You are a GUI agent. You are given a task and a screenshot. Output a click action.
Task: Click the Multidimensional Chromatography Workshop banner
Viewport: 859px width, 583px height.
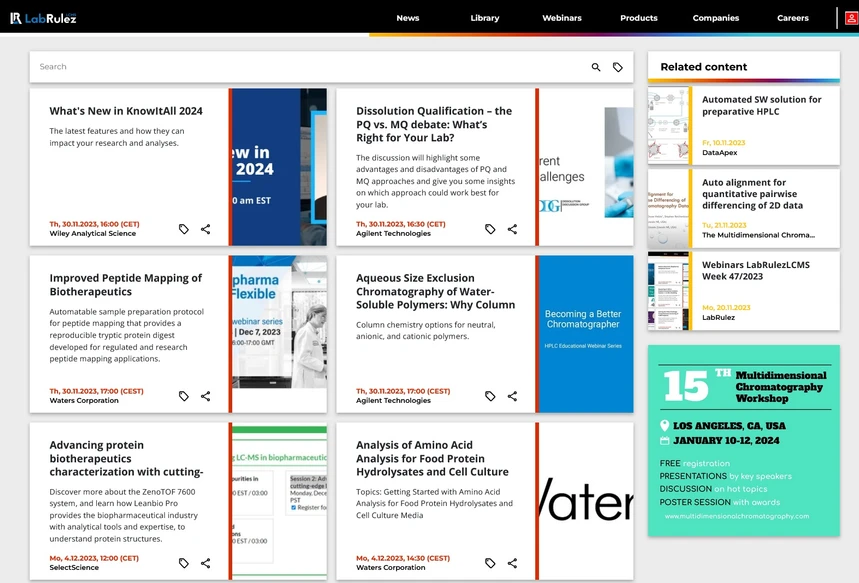coord(744,440)
